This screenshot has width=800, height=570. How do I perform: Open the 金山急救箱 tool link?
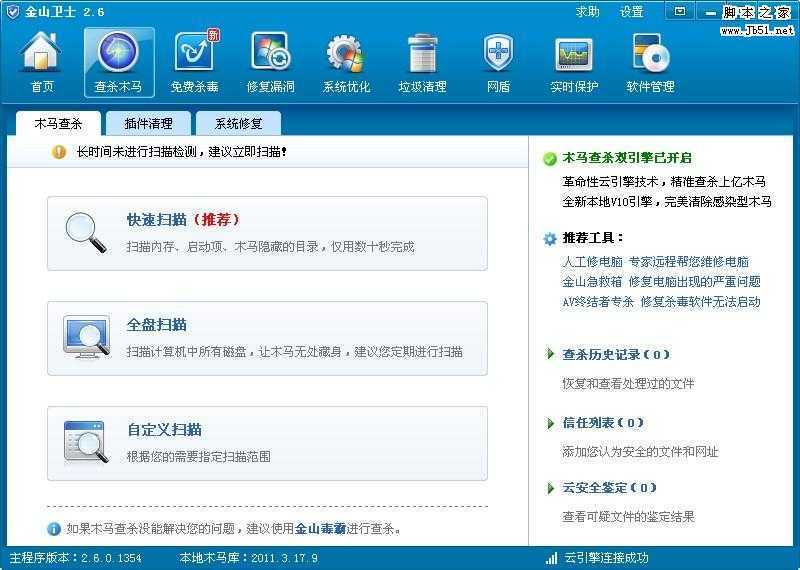pyautogui.click(x=592, y=282)
